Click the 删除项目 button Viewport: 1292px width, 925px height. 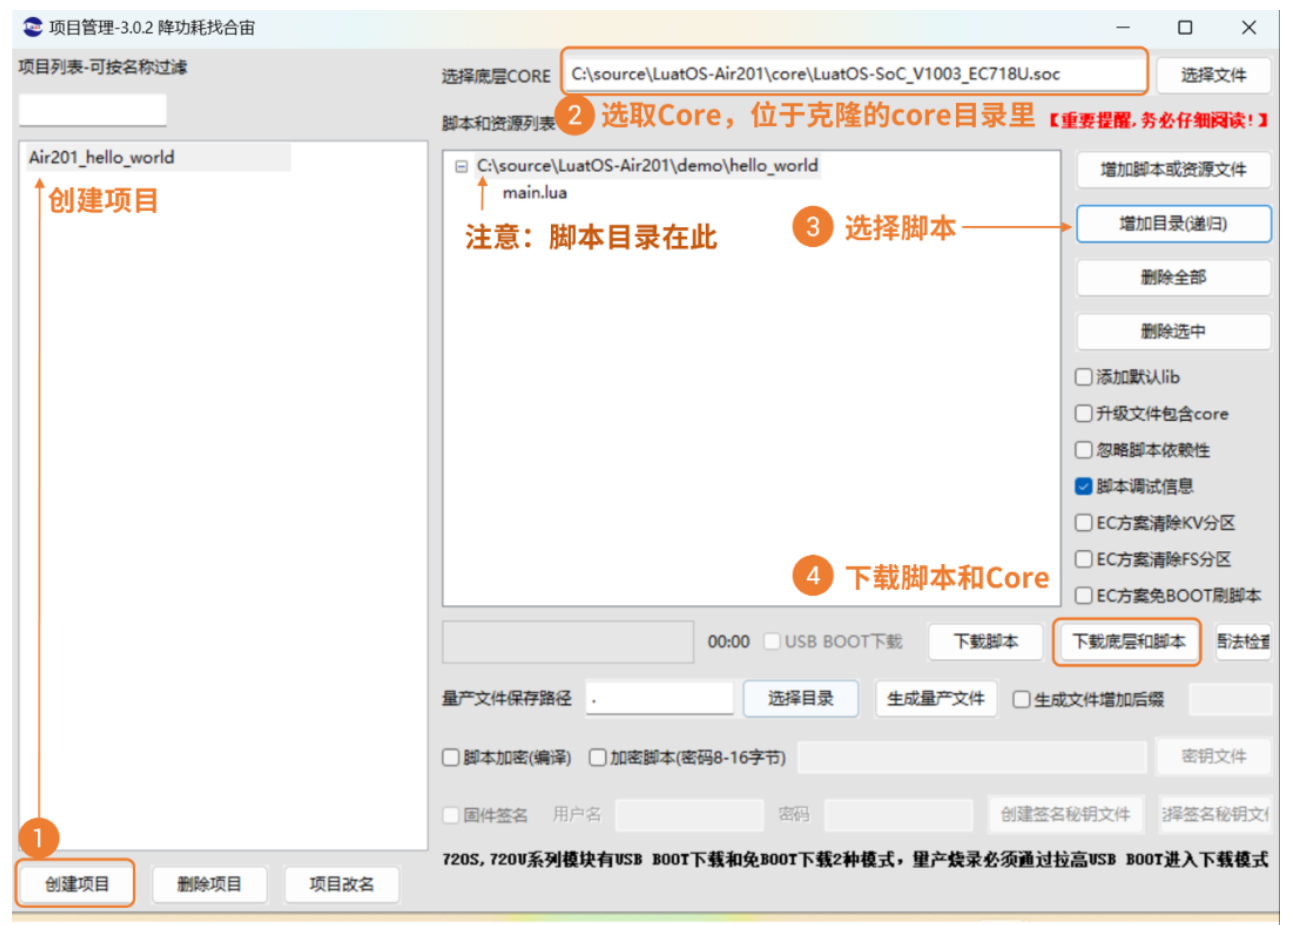tap(209, 884)
